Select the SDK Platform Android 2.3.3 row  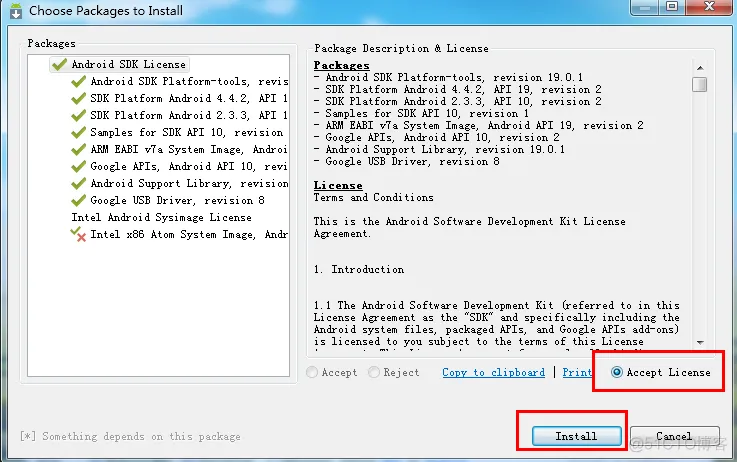[x=180, y=115]
